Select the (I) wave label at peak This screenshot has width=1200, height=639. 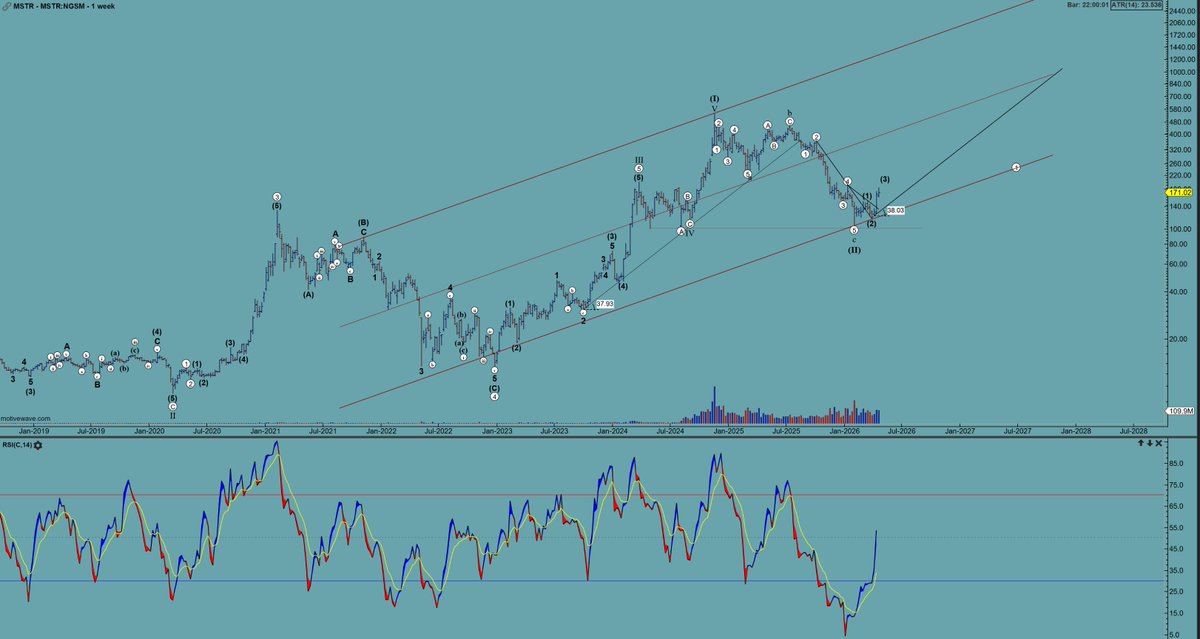715,99
